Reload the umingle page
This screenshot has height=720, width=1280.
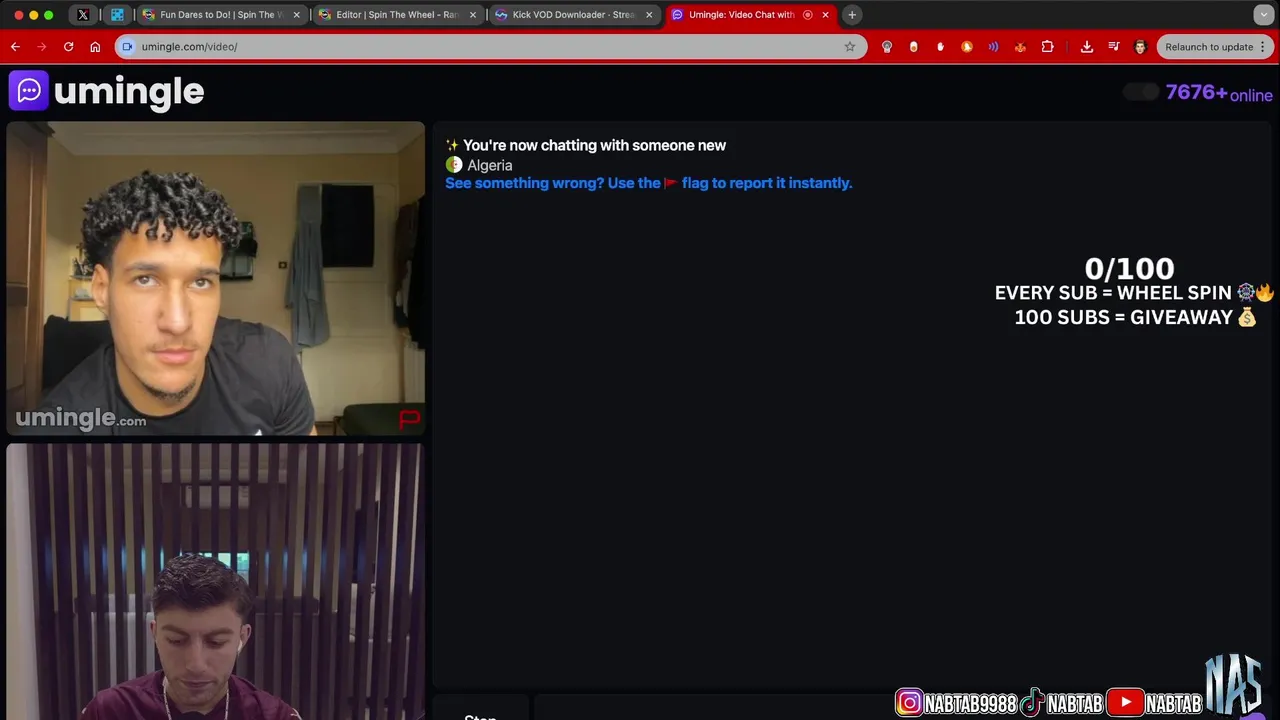point(68,47)
